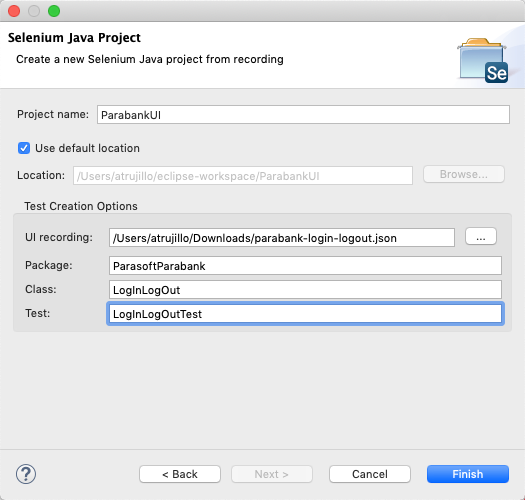The height and width of the screenshot is (500, 525).
Task: Open help with the question mark icon
Action: [26, 474]
